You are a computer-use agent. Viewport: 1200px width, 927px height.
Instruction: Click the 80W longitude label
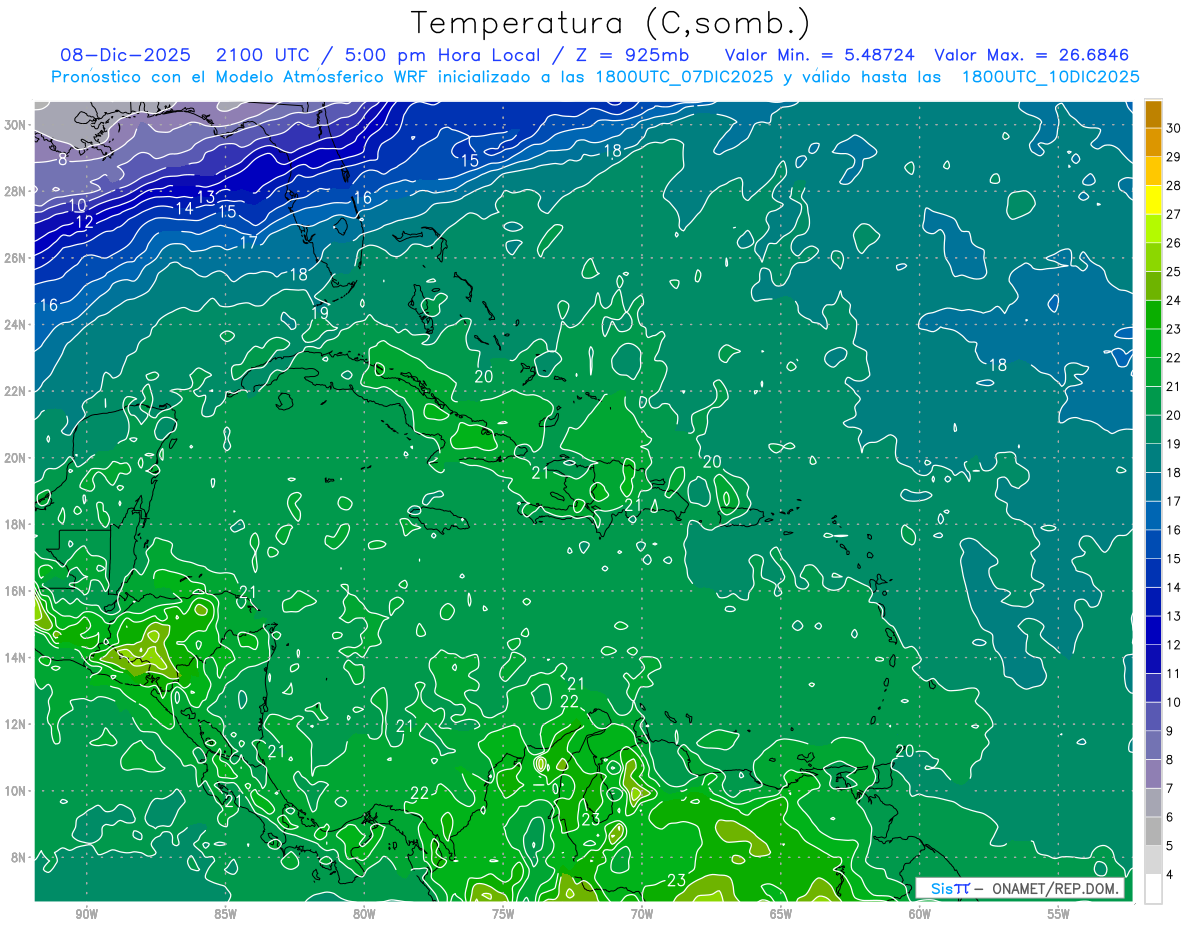[364, 914]
